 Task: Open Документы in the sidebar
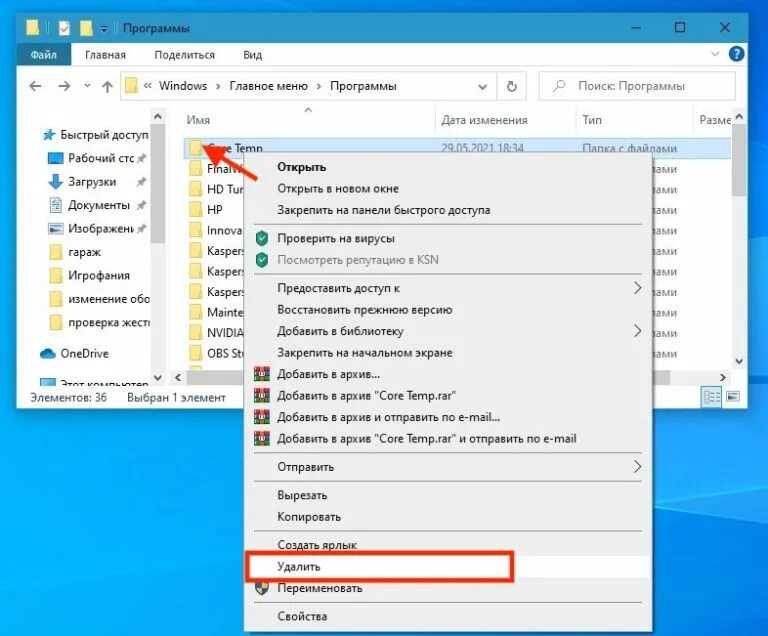(x=91, y=205)
